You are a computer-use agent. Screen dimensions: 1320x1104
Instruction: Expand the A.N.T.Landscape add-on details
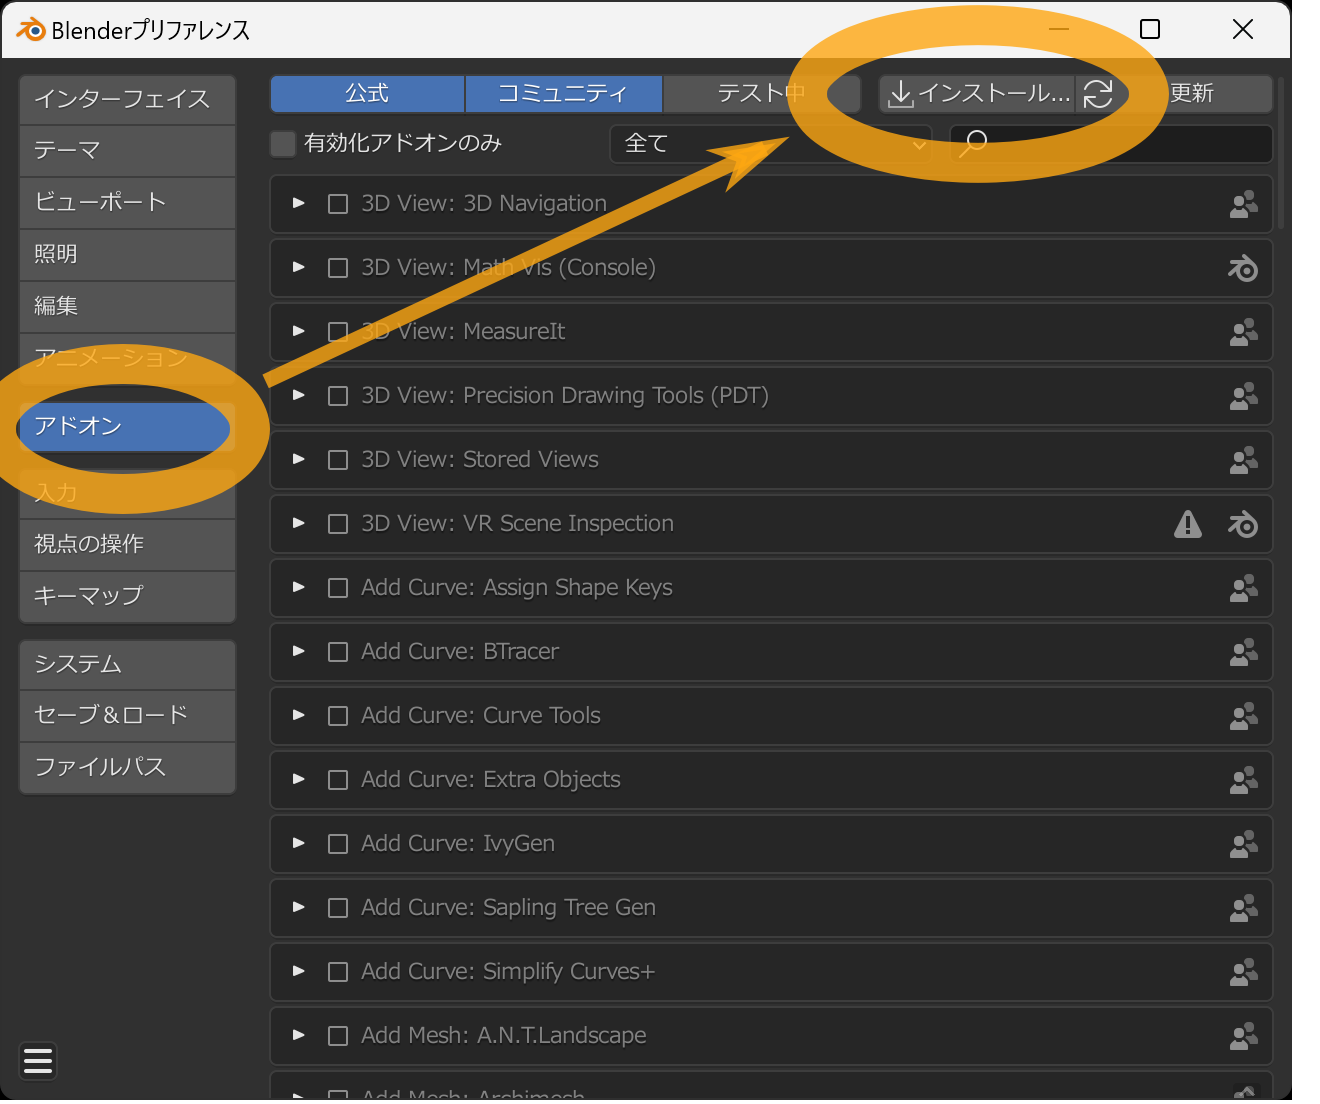click(x=298, y=1035)
